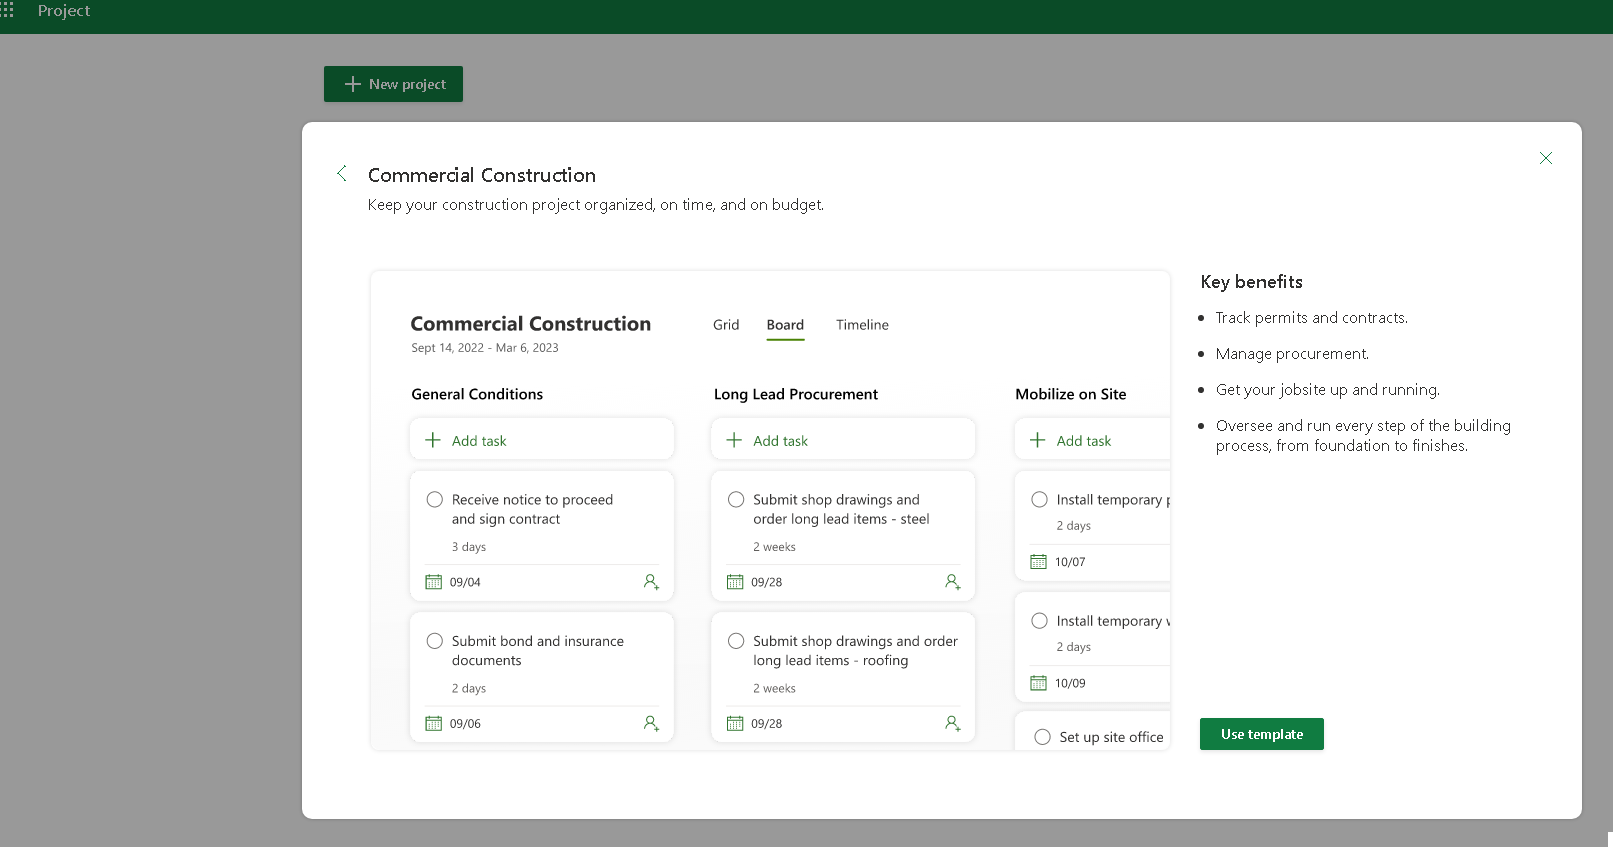Click the General Conditions column header
The width and height of the screenshot is (1613, 848).
pos(477,394)
